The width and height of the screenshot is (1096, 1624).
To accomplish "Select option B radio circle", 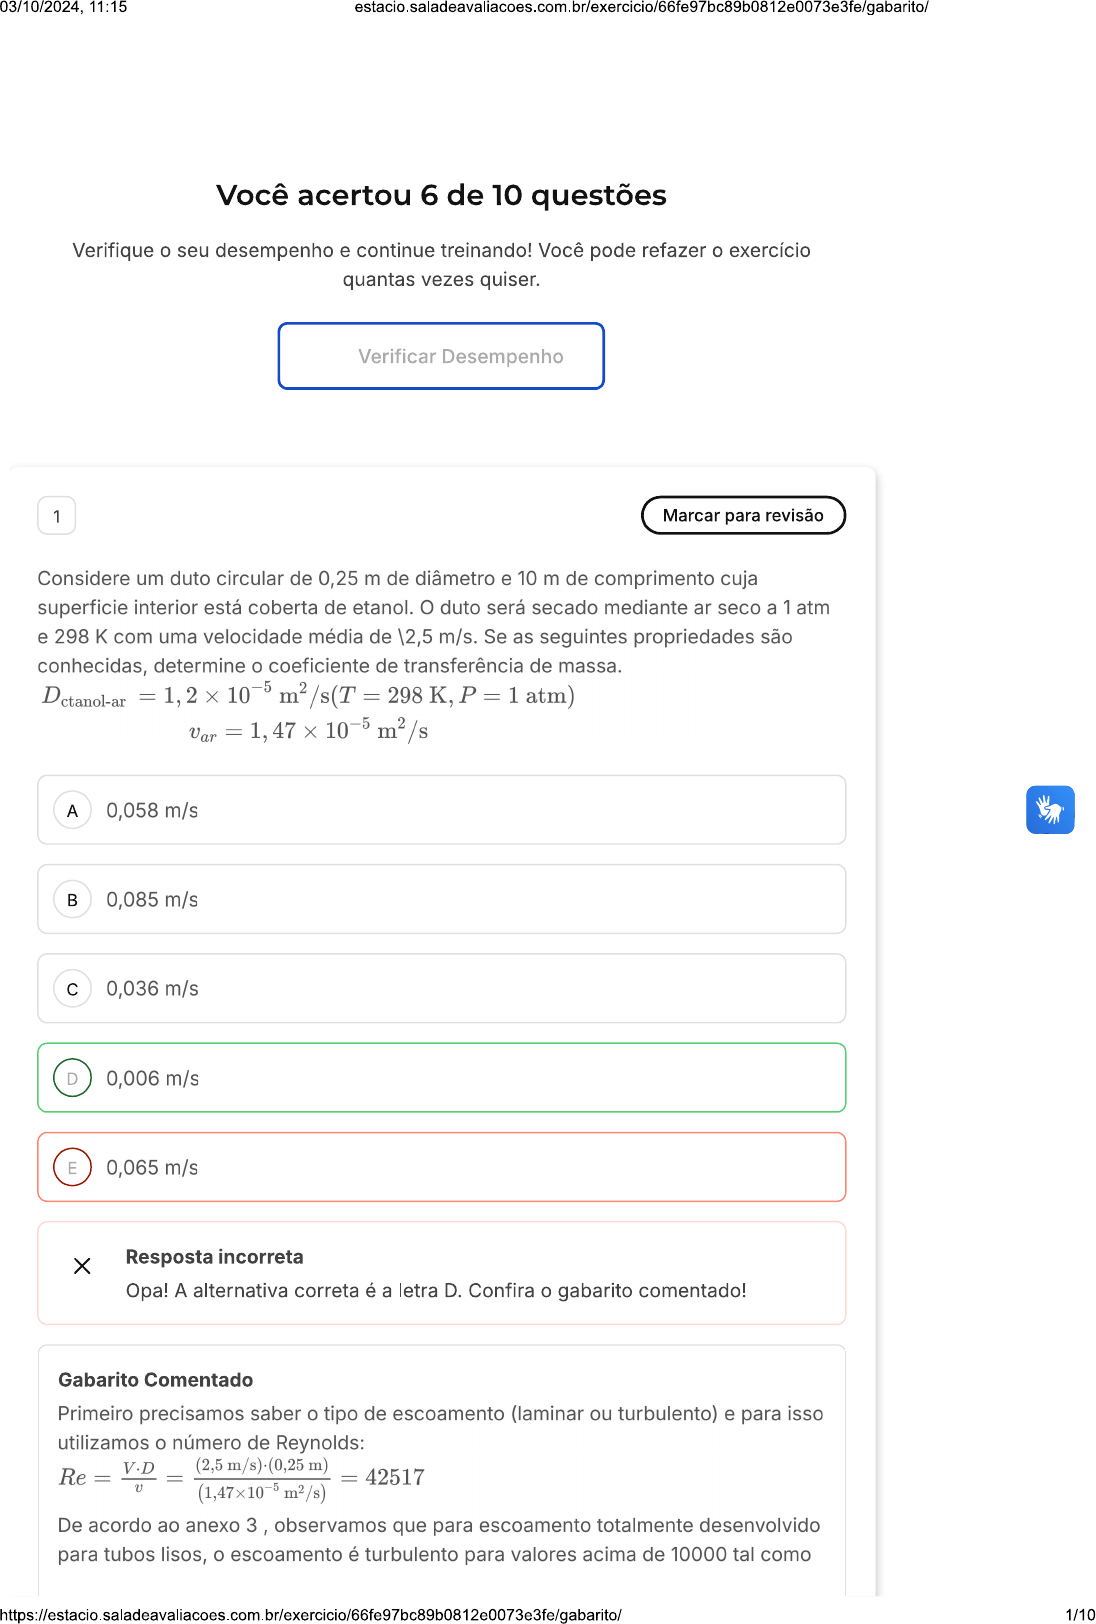I will click(x=72, y=900).
